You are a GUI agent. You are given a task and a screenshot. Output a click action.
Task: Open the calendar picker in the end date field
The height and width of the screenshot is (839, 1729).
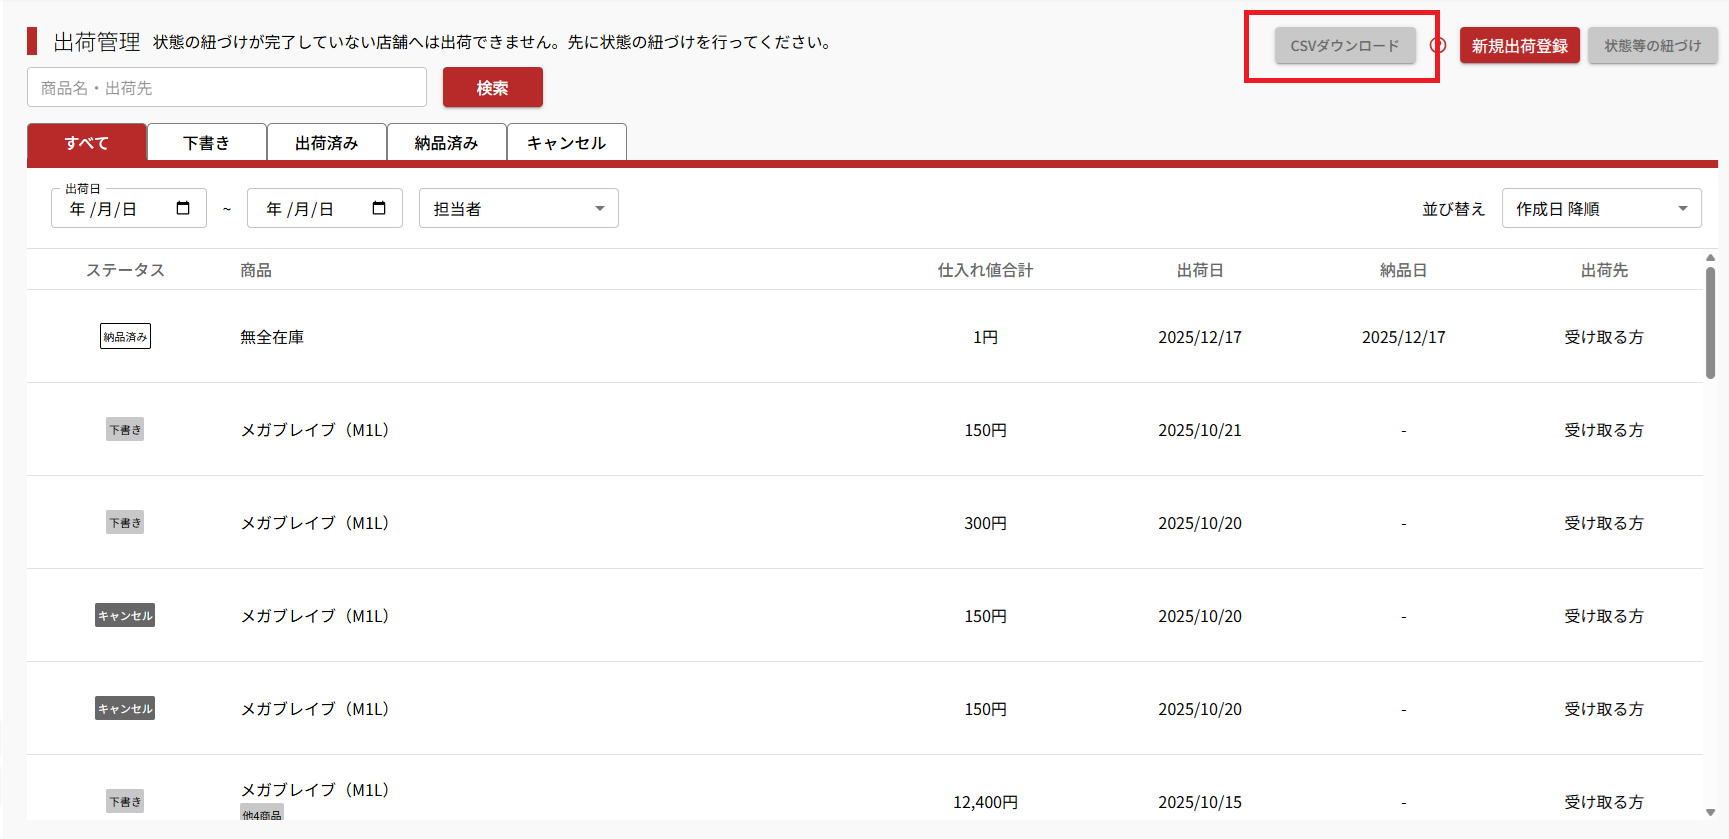[379, 208]
